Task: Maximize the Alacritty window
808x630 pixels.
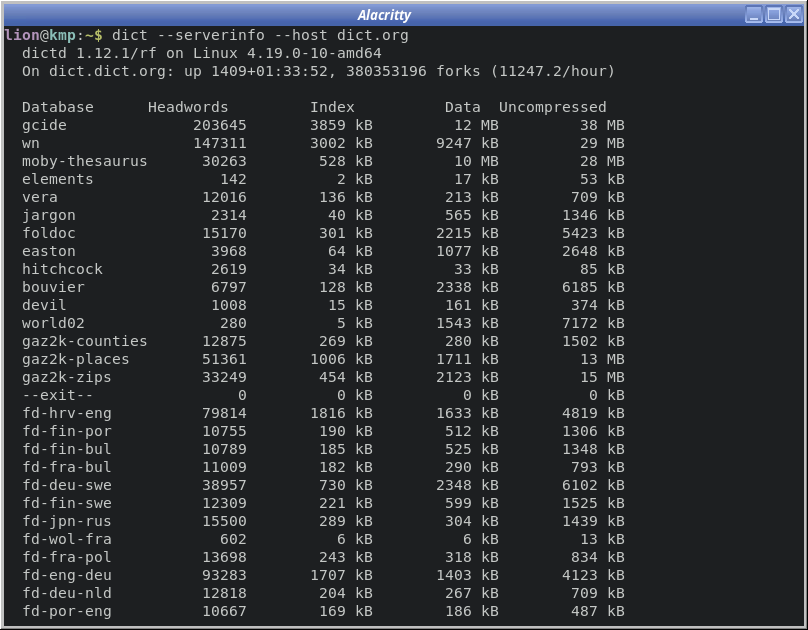Action: coord(773,14)
